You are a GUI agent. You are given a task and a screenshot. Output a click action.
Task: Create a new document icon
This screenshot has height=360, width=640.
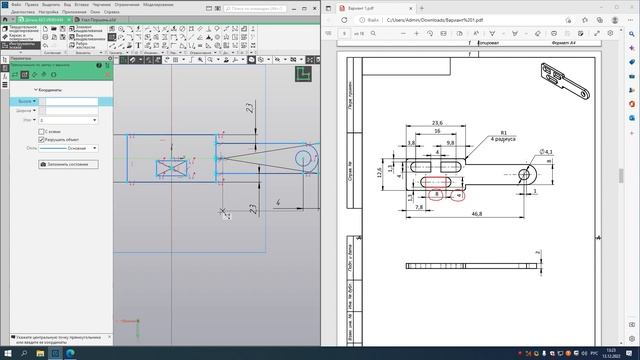[45, 29]
